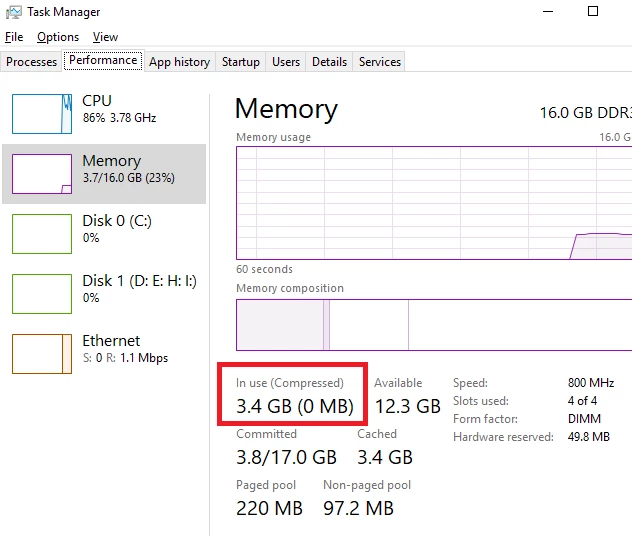632x539 pixels.
Task: Open the Options menu
Action: coord(58,37)
